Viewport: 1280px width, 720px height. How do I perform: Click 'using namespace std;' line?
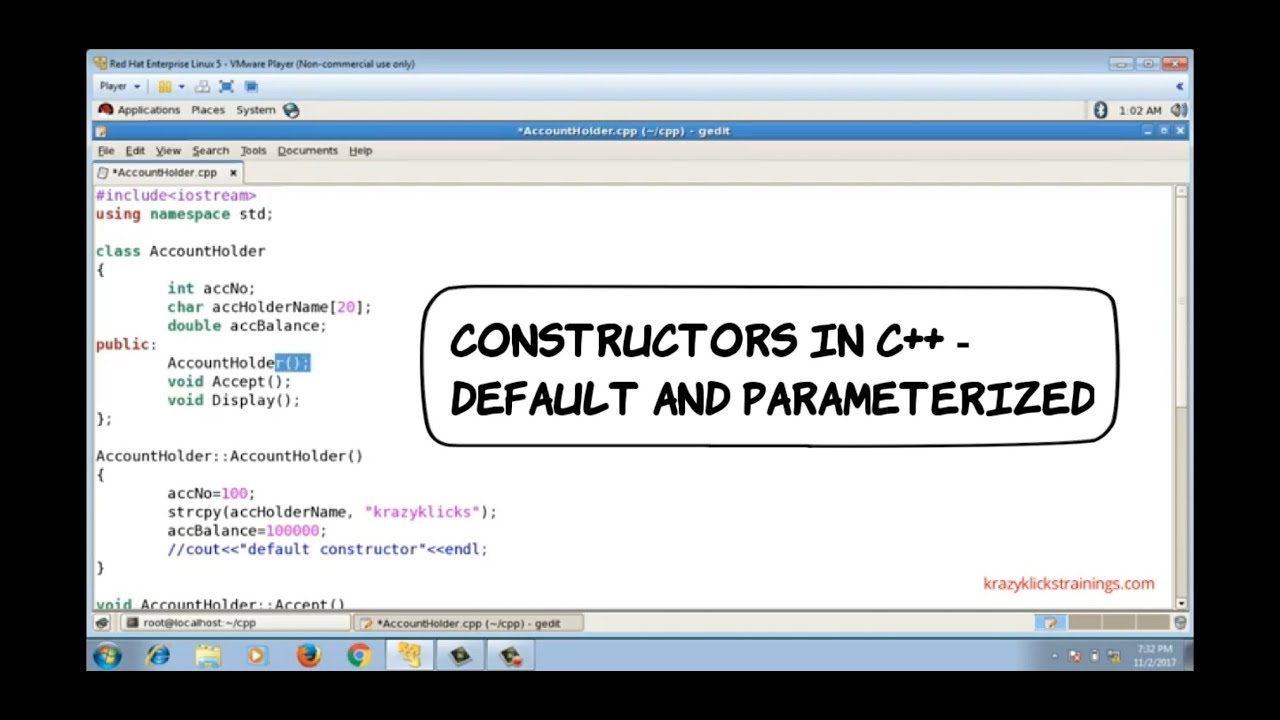point(184,214)
